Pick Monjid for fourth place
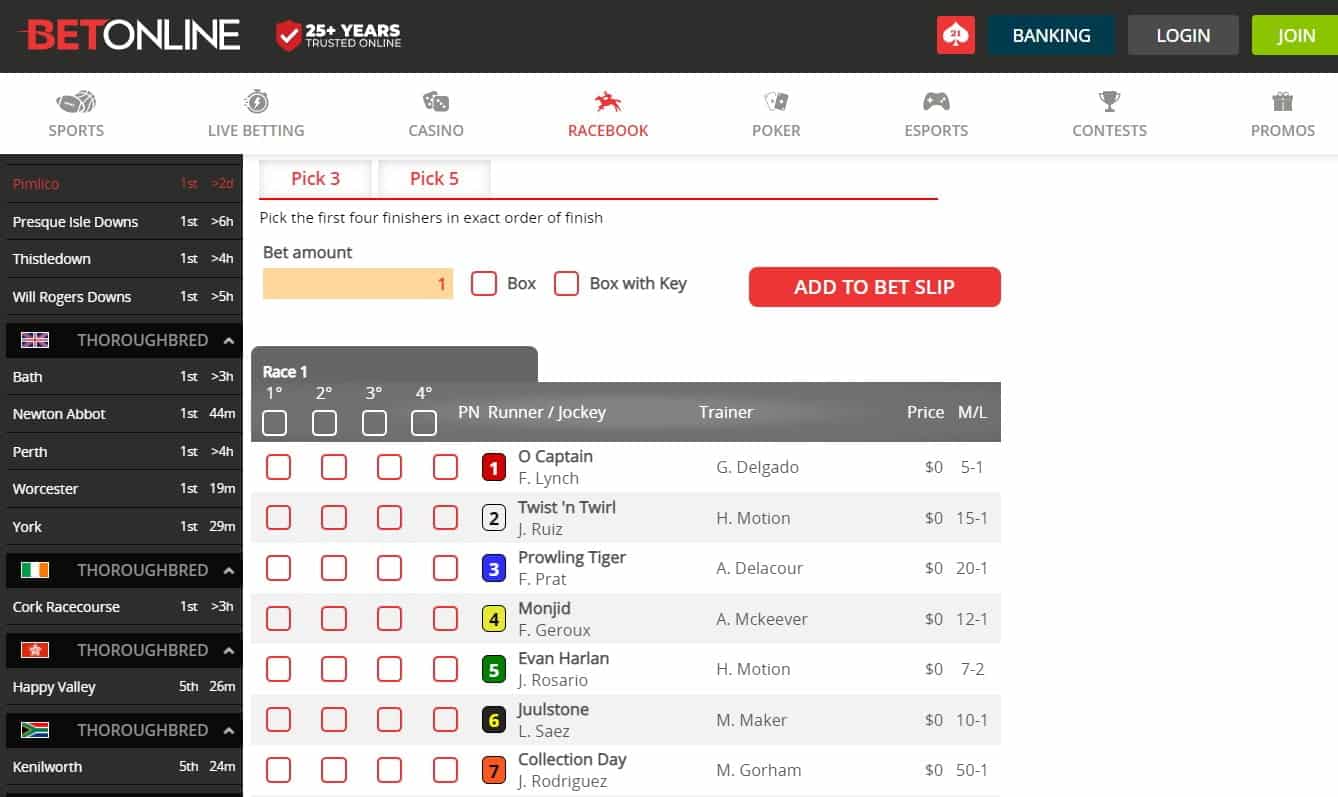 click(x=445, y=619)
